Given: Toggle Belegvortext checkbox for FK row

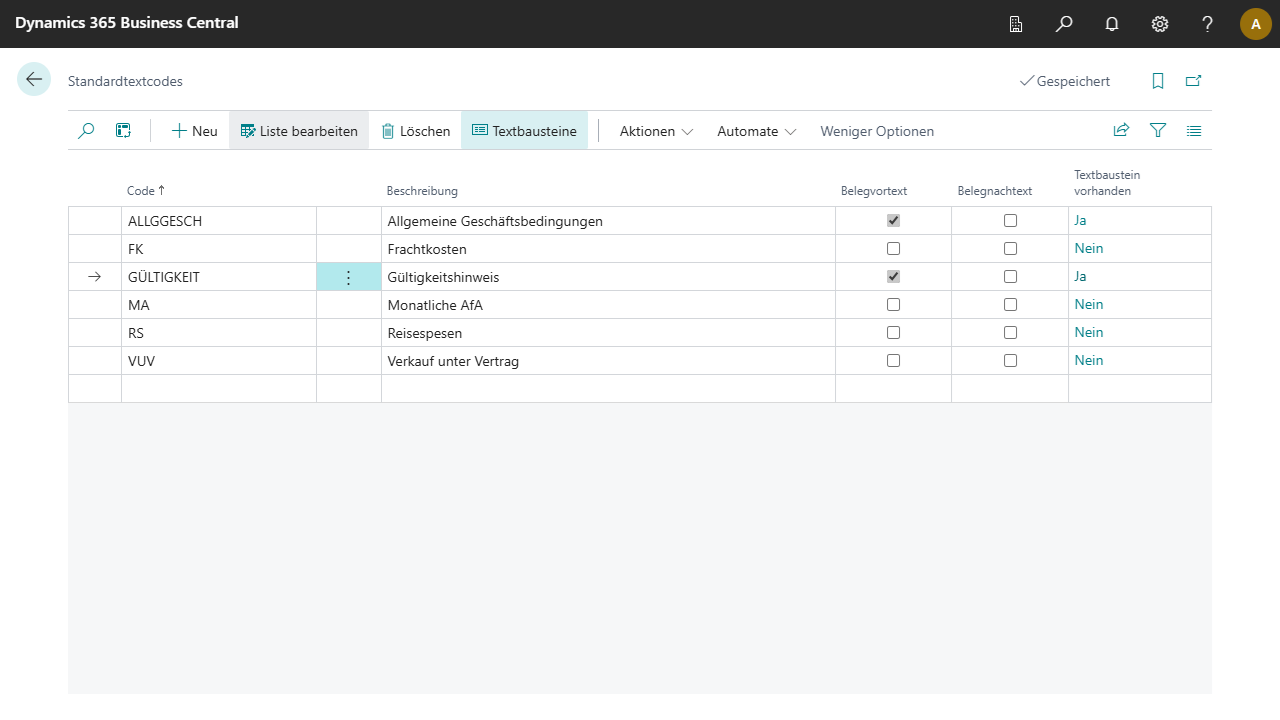Looking at the screenshot, I should pos(893,248).
